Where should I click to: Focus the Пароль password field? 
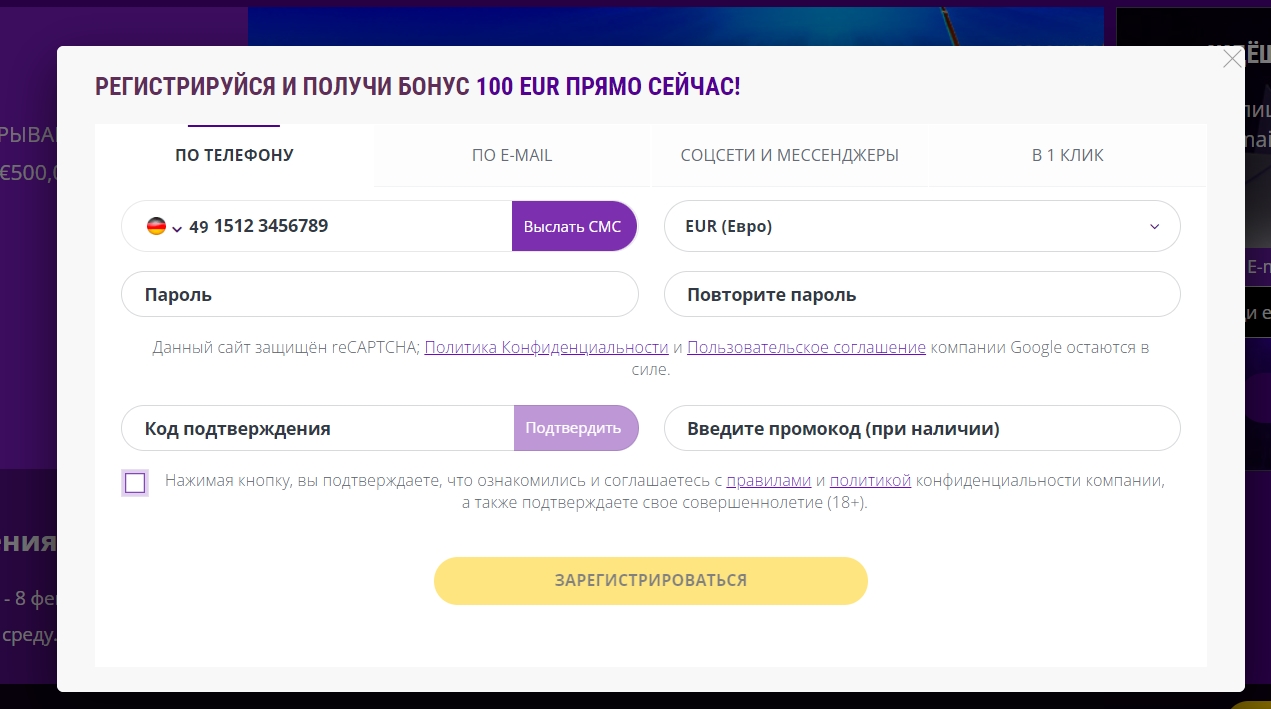tap(380, 294)
